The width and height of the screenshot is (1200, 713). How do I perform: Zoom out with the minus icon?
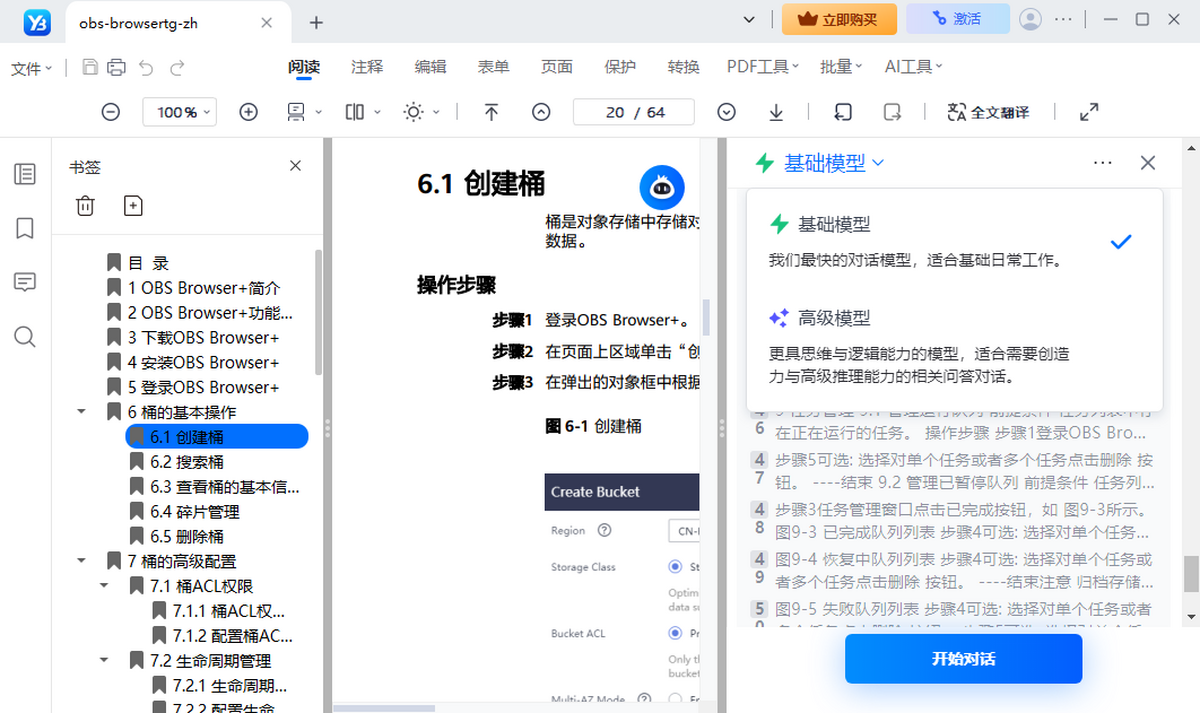tap(111, 112)
